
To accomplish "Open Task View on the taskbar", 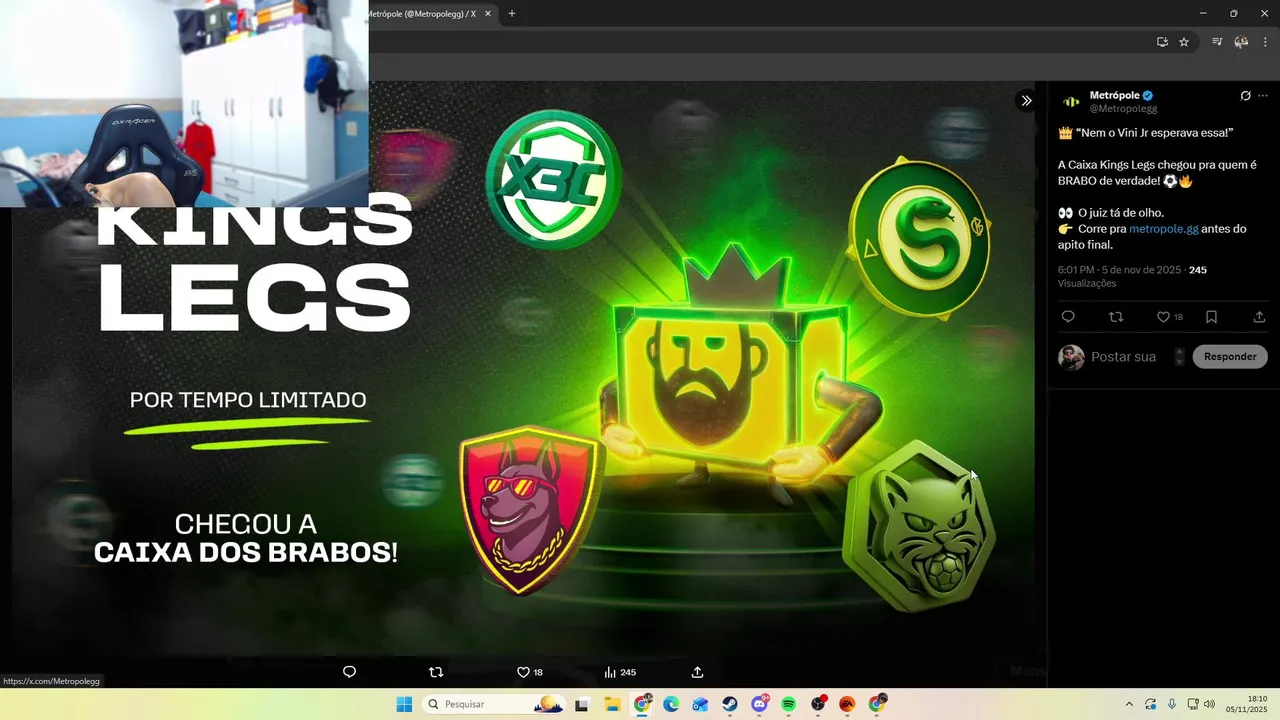I will pos(582,704).
